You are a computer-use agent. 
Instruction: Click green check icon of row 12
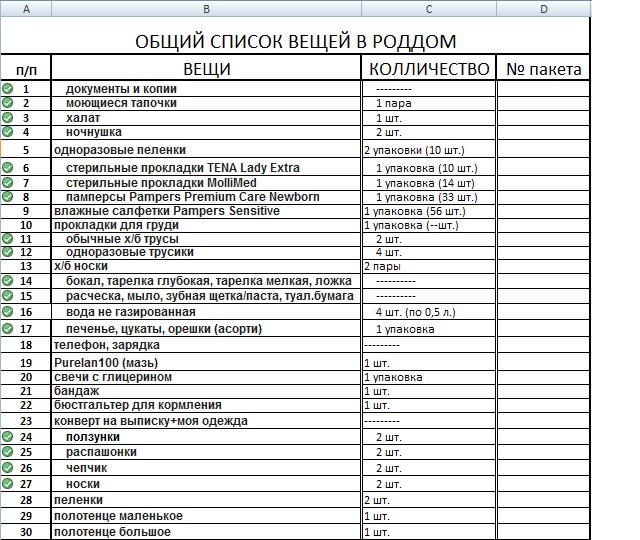(x=7, y=252)
